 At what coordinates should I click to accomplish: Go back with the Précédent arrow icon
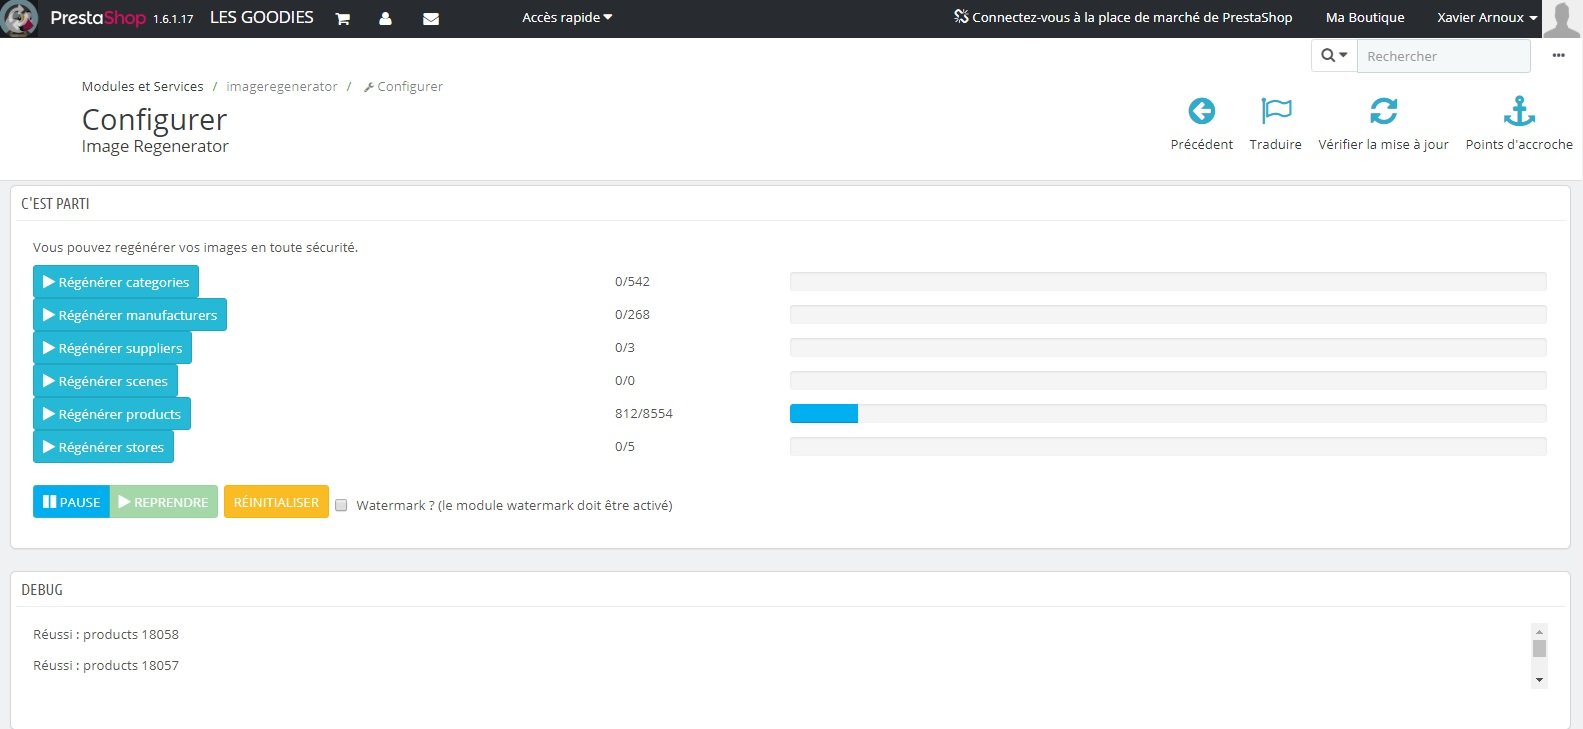(1202, 111)
